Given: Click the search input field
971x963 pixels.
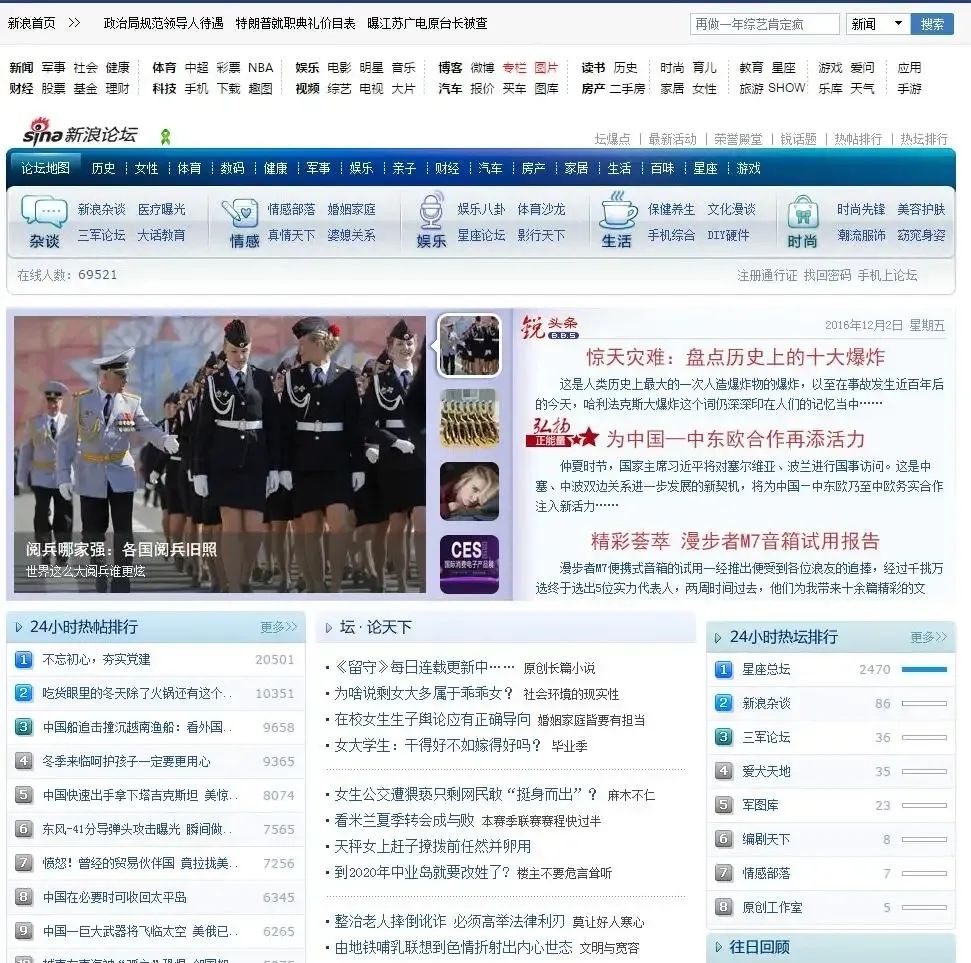Looking at the screenshot, I should point(765,24).
